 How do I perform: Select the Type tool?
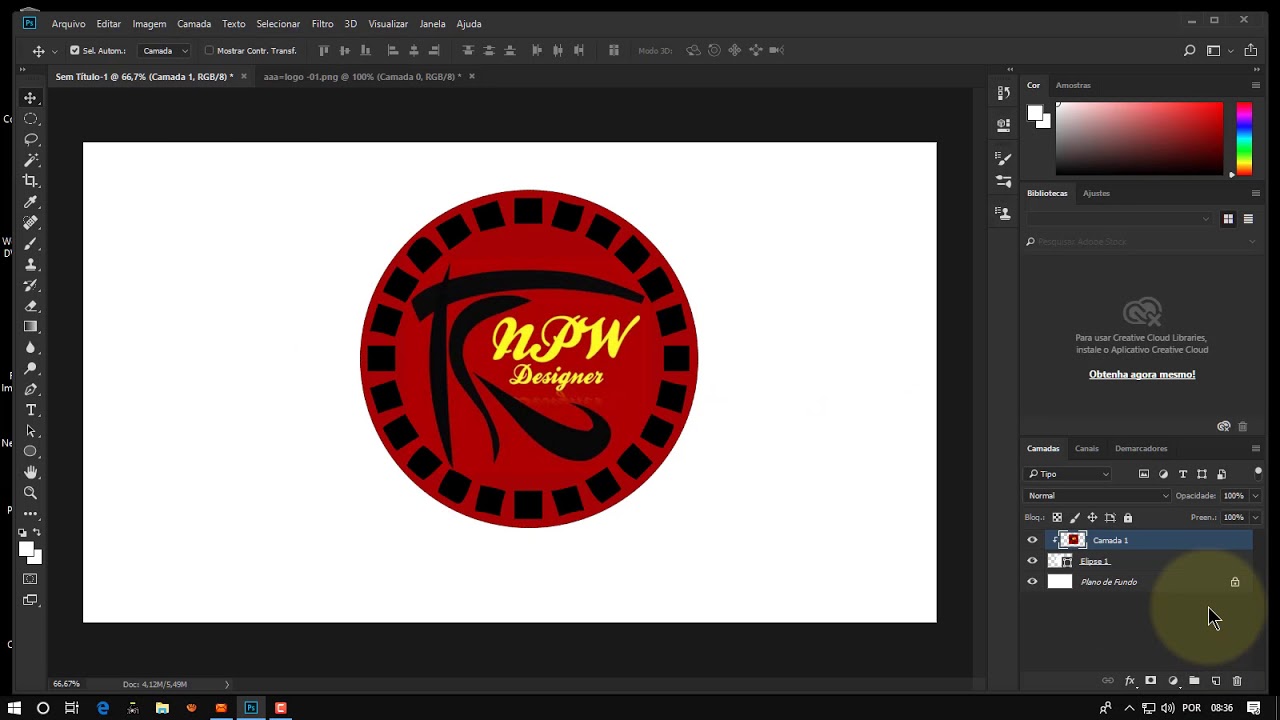tap(30, 410)
